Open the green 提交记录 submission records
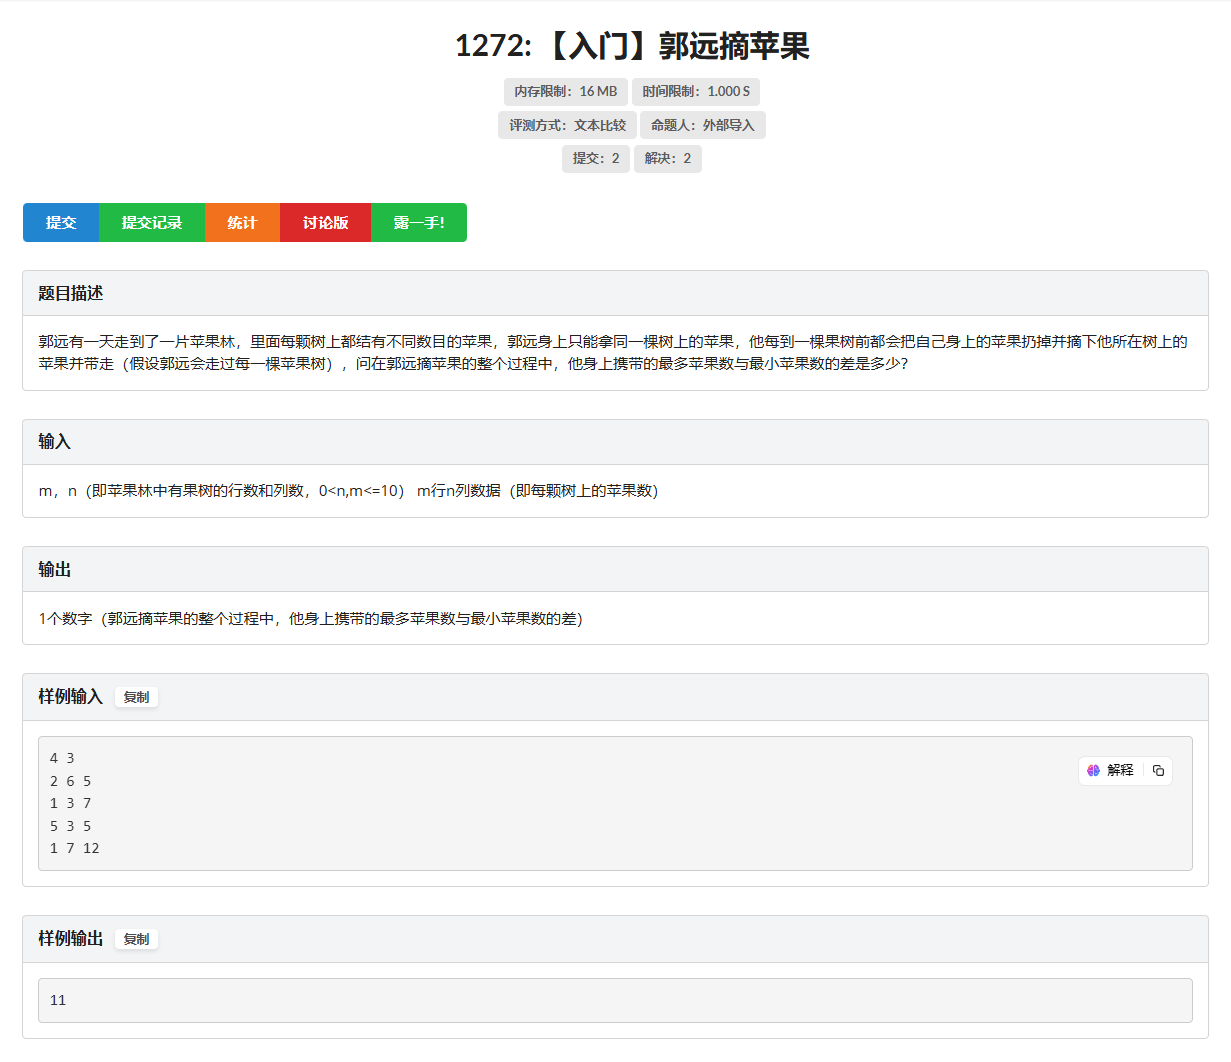The image size is (1231, 1062). [x=152, y=222]
